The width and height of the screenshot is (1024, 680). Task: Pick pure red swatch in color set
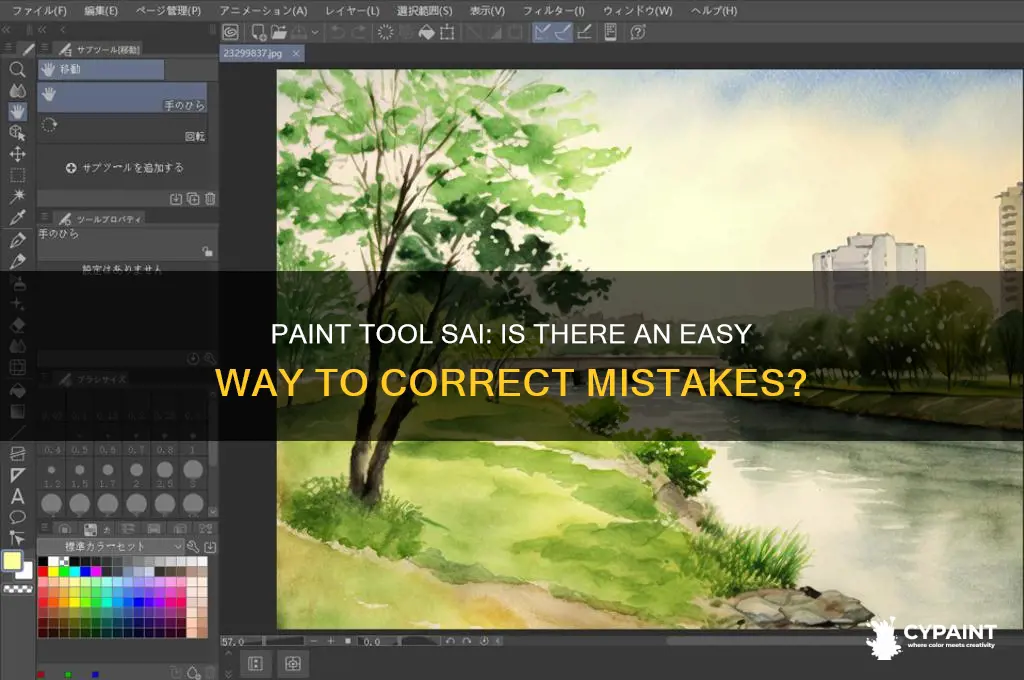(x=43, y=572)
